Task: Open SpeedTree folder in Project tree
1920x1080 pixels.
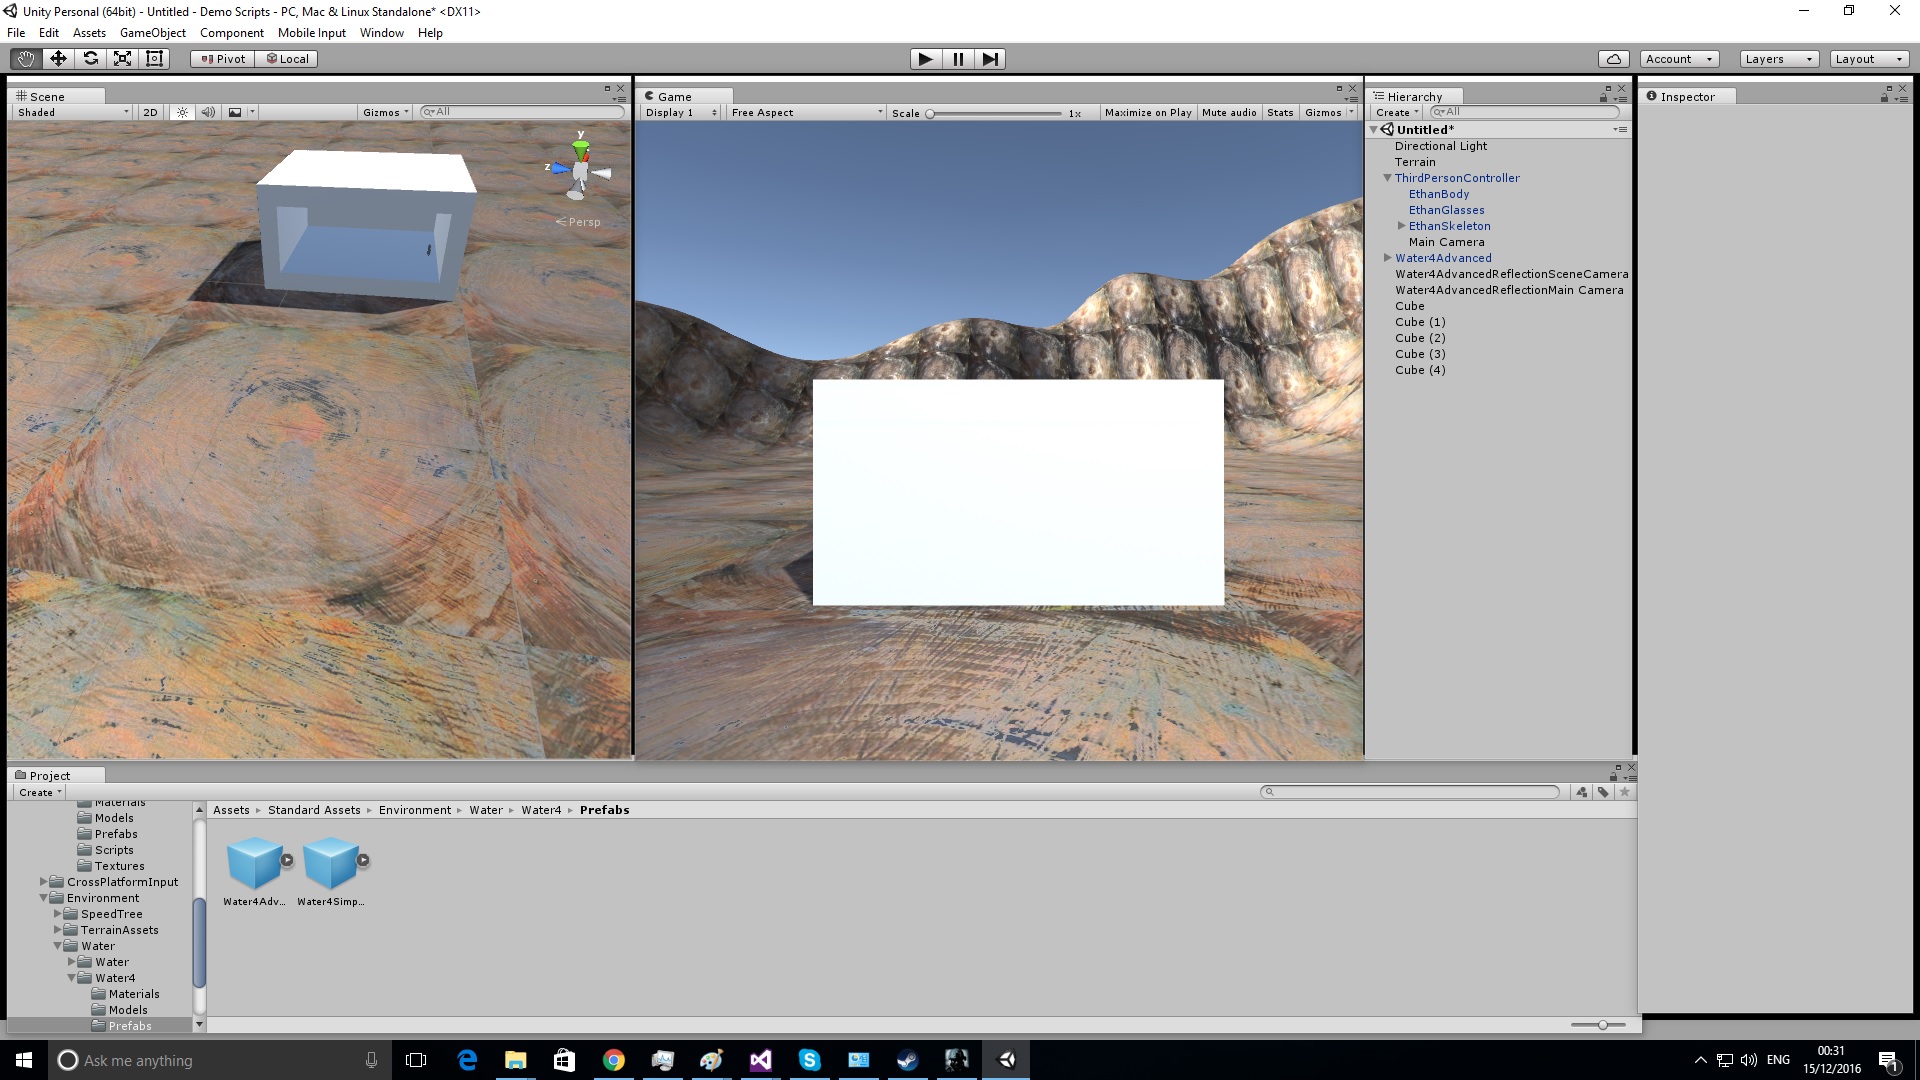Action: (111, 914)
